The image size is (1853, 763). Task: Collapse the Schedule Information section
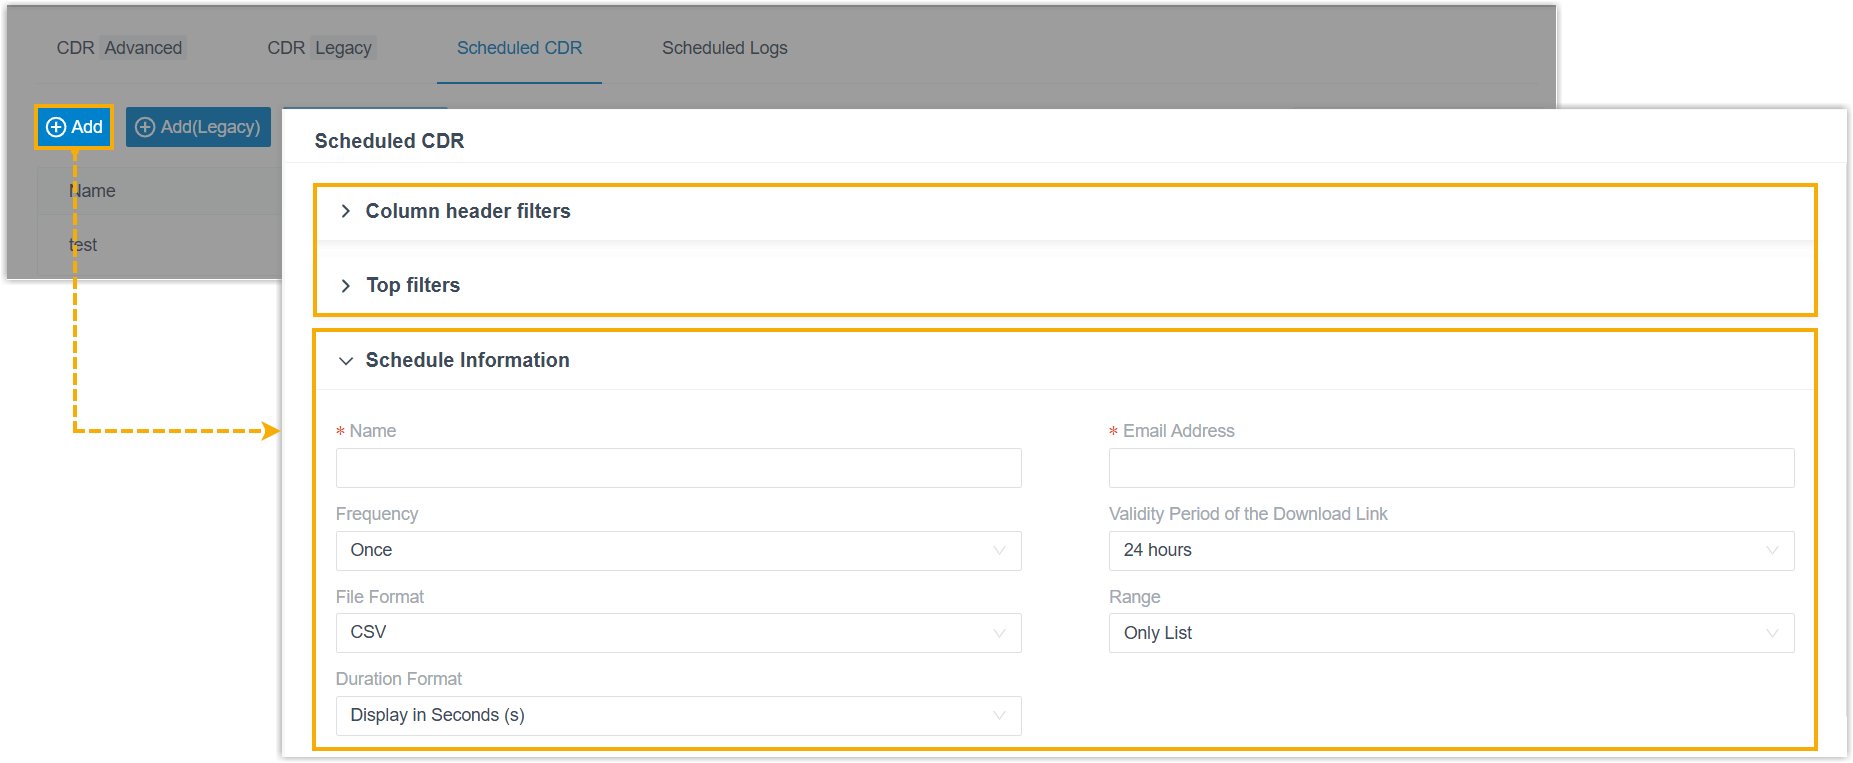(467, 360)
